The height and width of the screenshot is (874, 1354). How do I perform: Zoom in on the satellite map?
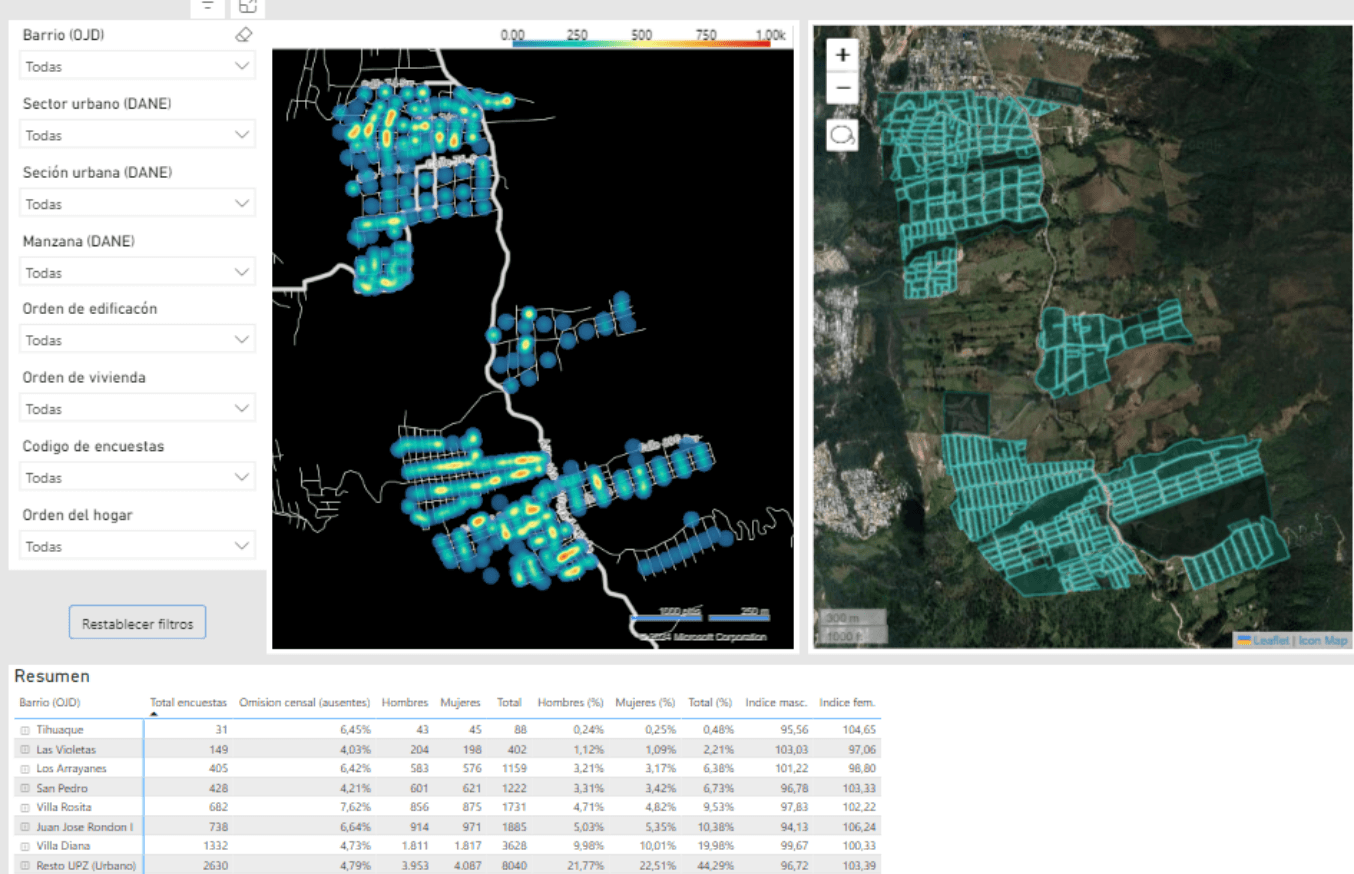pyautogui.click(x=842, y=55)
